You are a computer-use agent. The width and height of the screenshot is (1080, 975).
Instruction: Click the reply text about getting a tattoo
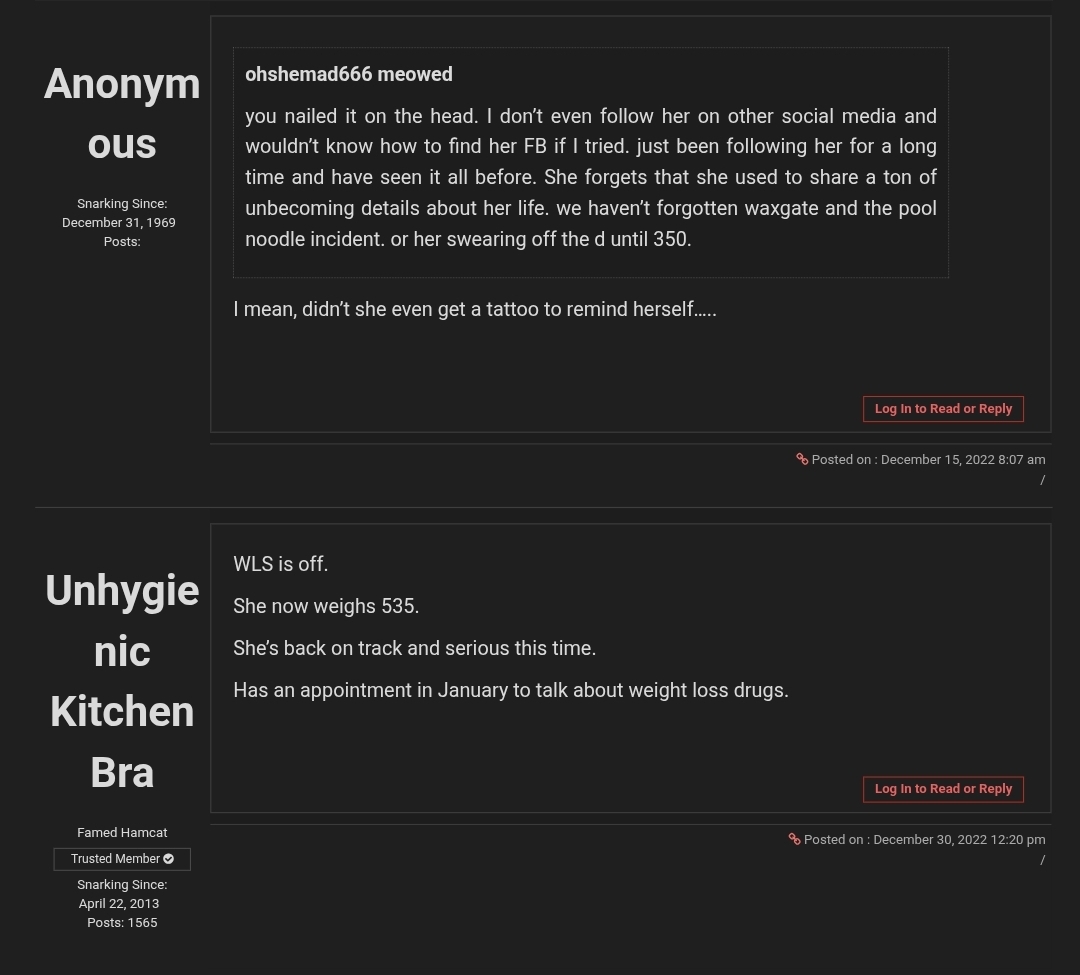tap(475, 309)
